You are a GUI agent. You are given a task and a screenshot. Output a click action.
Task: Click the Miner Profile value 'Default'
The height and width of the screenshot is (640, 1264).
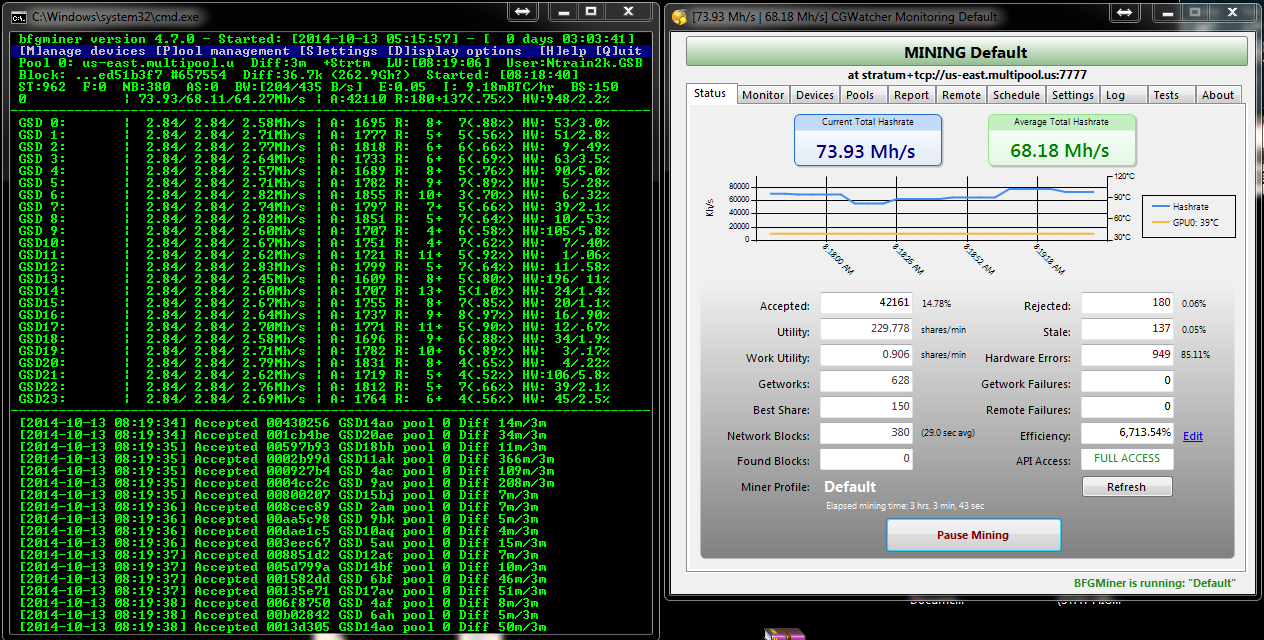(x=850, y=487)
